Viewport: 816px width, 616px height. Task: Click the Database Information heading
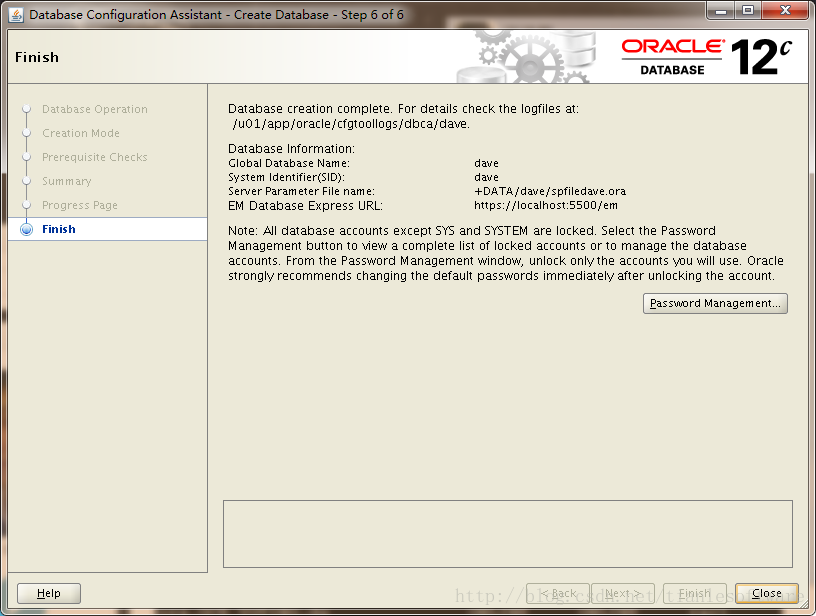[291, 149]
